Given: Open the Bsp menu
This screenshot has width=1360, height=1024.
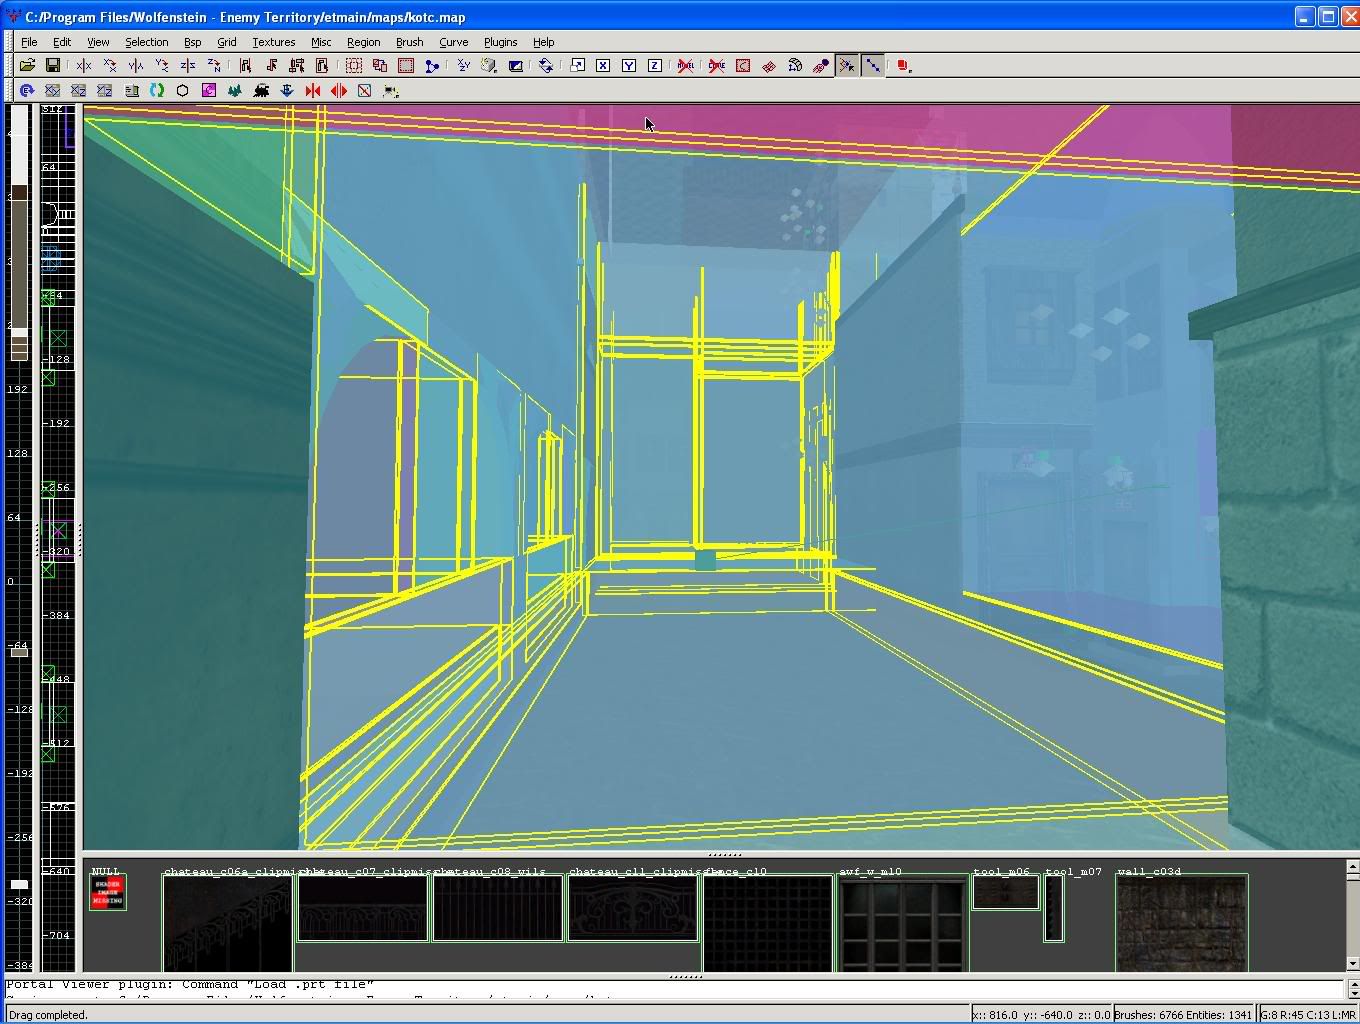Looking at the screenshot, I should 192,42.
